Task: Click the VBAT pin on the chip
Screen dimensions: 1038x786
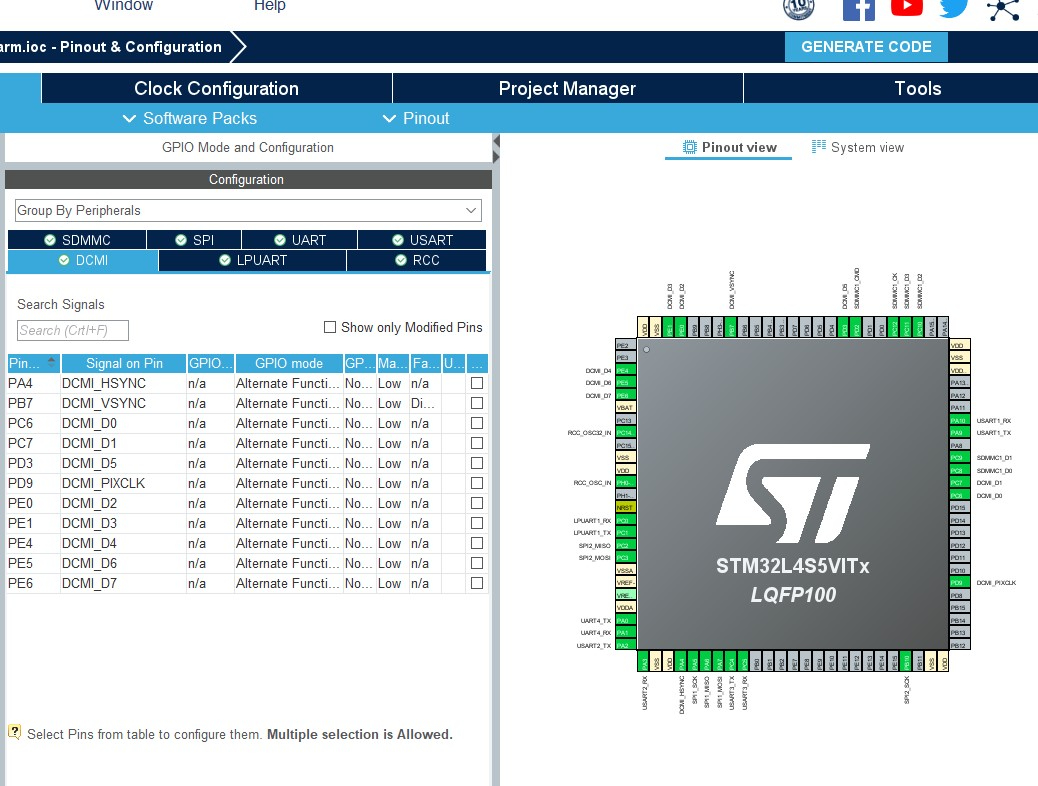Action: pyautogui.click(x=626, y=408)
